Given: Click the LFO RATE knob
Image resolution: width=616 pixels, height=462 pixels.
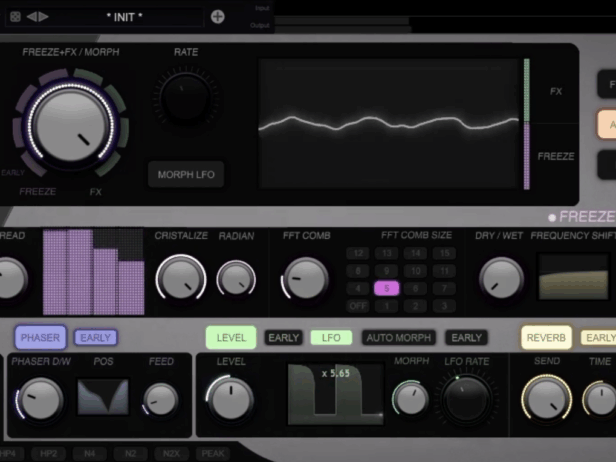Looking at the screenshot, I should tap(466, 400).
